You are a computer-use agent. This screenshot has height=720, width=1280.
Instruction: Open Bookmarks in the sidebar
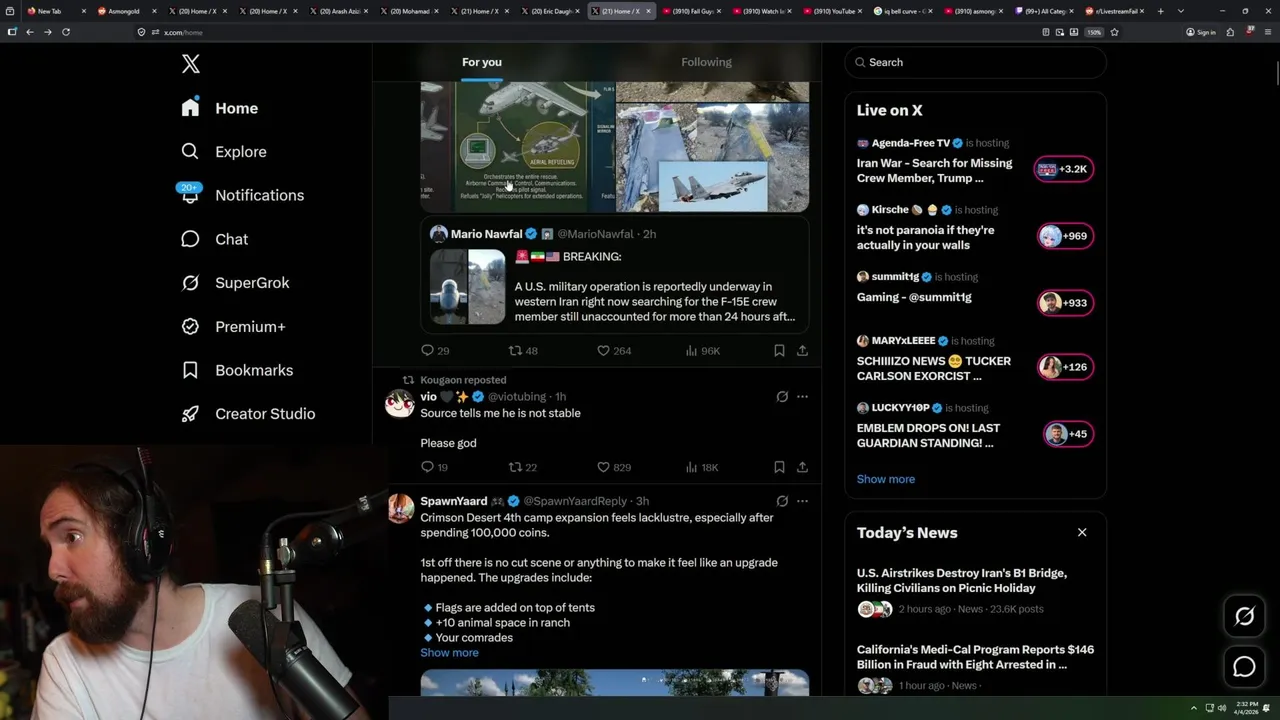(x=237, y=370)
